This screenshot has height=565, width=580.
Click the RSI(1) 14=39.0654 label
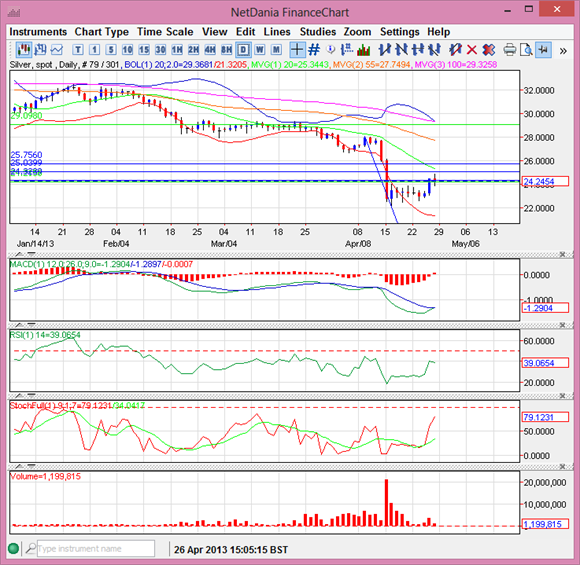click(x=45, y=335)
